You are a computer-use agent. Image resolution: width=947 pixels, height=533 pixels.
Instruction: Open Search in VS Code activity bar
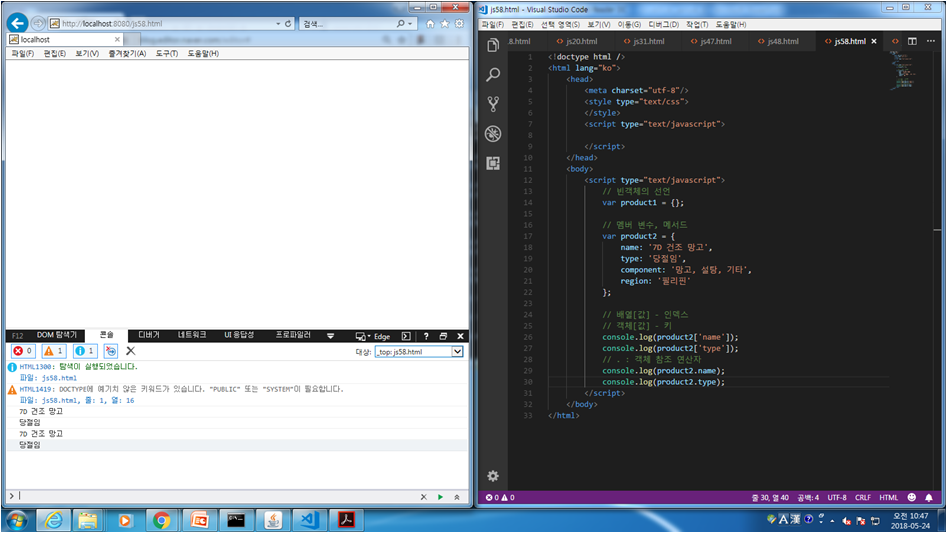tap(493, 75)
